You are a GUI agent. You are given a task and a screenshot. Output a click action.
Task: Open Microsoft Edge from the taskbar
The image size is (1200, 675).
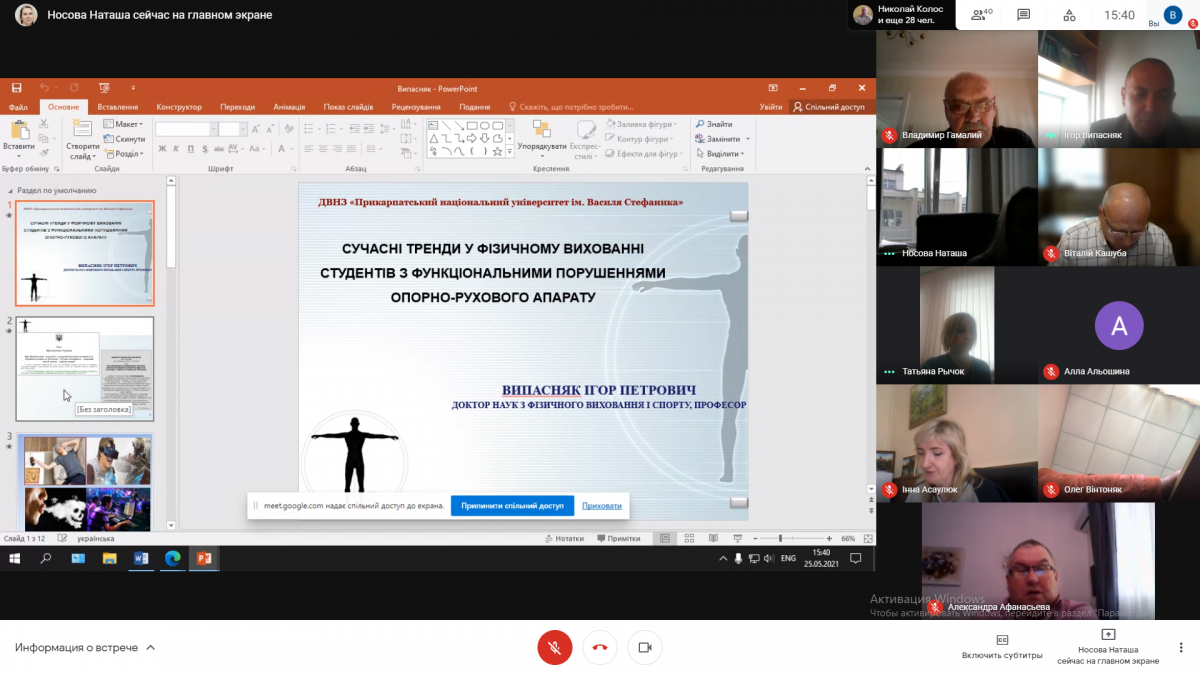172,559
